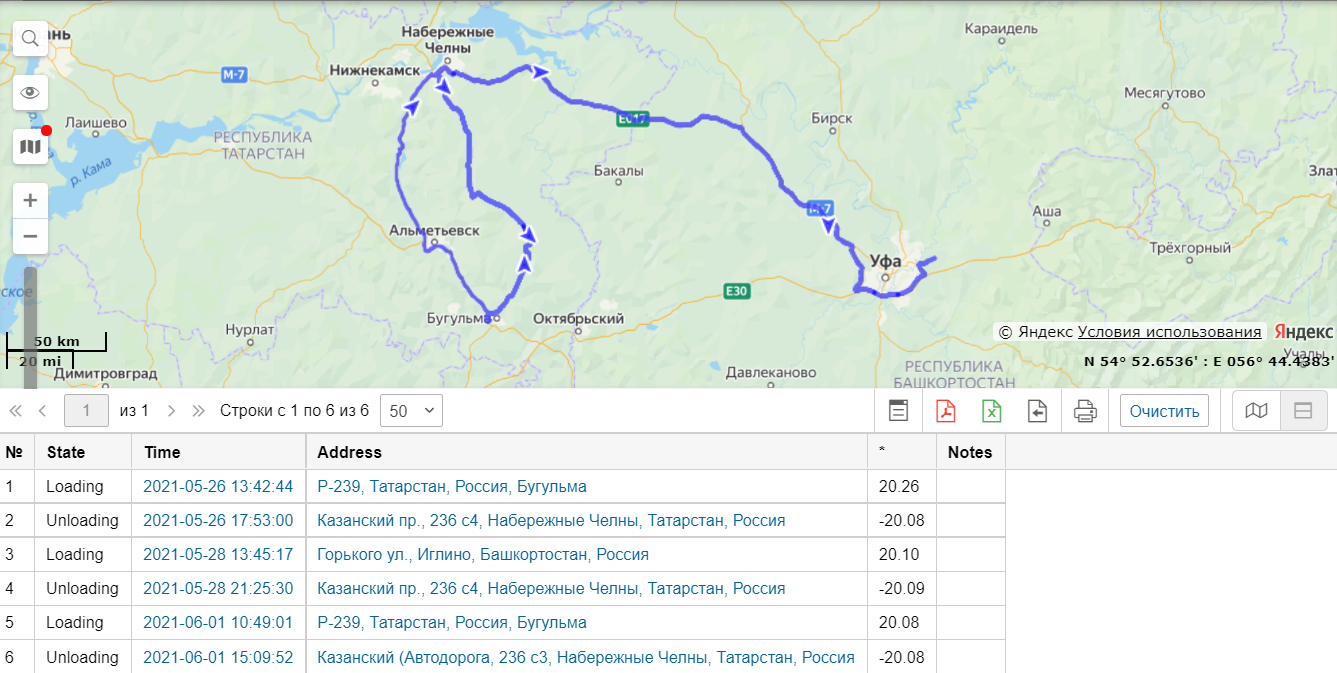Screen dimensions: 1337x673
Task: Open the report window icon
Action: 899,411
